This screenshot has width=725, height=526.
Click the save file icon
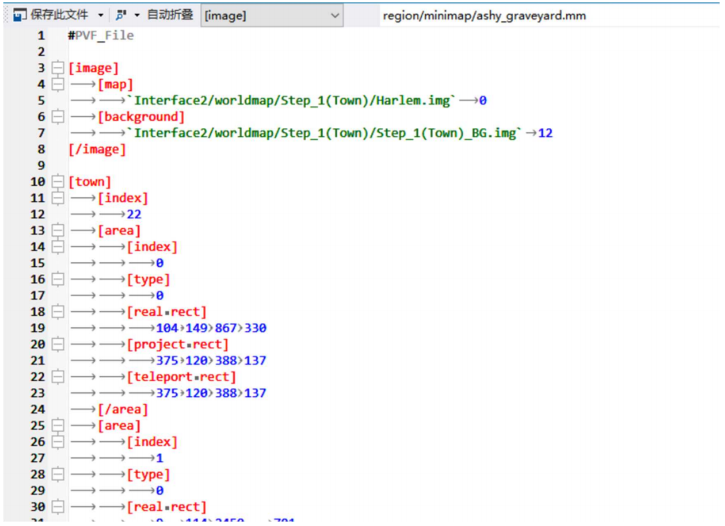click(x=19, y=15)
